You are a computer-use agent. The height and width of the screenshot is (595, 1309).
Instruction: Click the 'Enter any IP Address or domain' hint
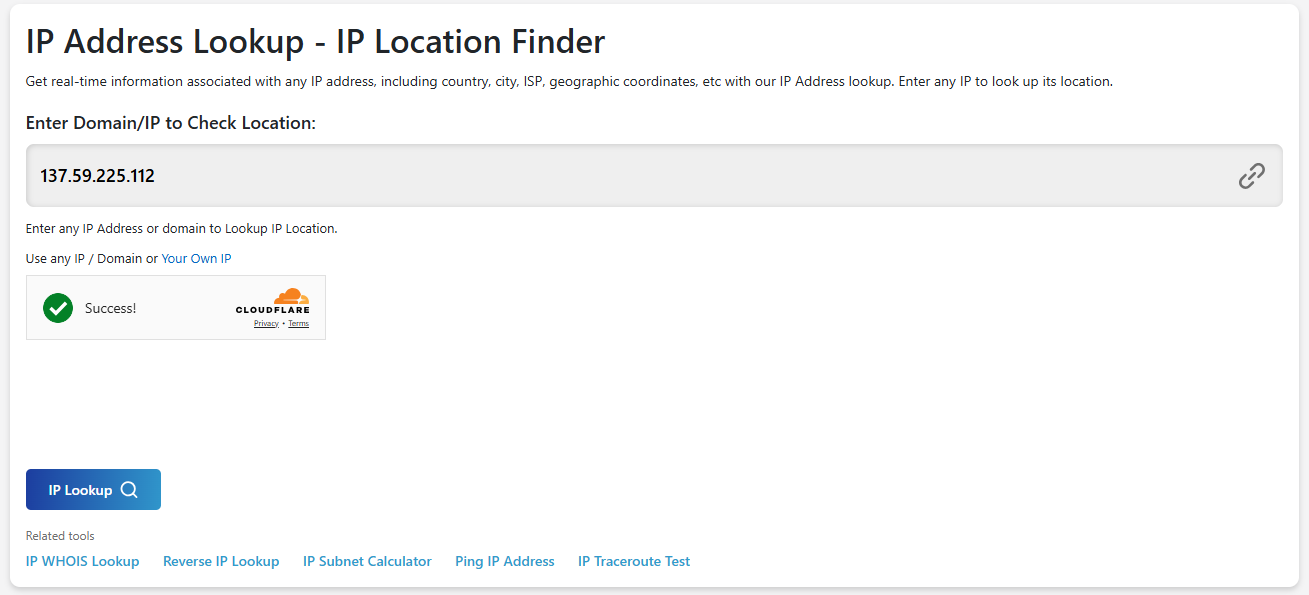click(182, 228)
